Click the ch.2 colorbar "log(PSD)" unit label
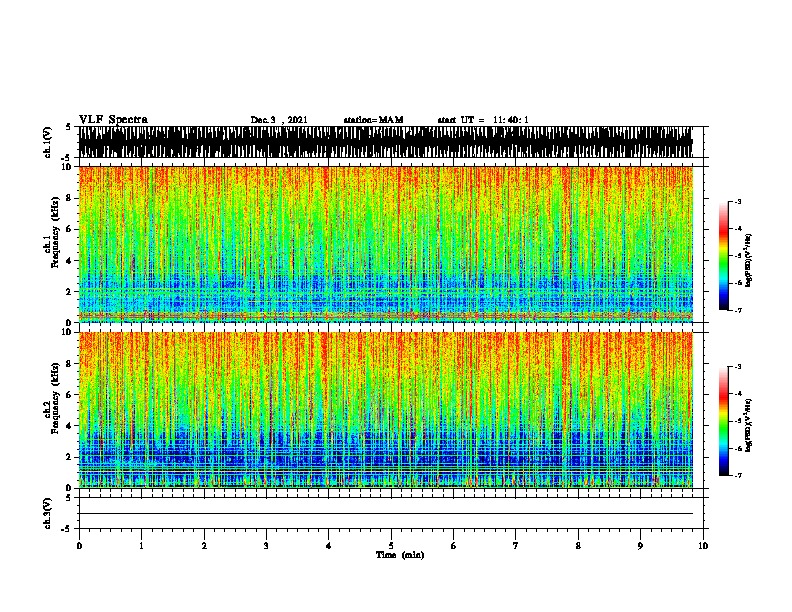The height and width of the screenshot is (612, 792). pos(748,425)
